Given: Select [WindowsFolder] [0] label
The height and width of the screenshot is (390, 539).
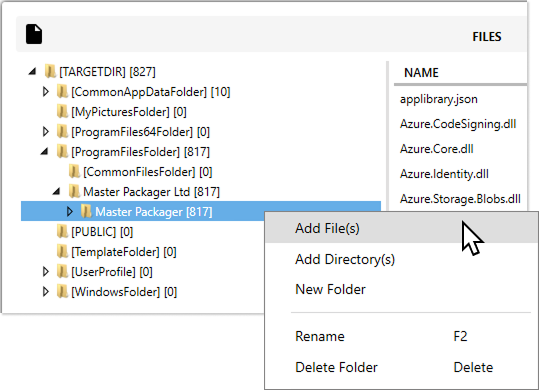Looking at the screenshot, I should pyautogui.click(x=124, y=292).
